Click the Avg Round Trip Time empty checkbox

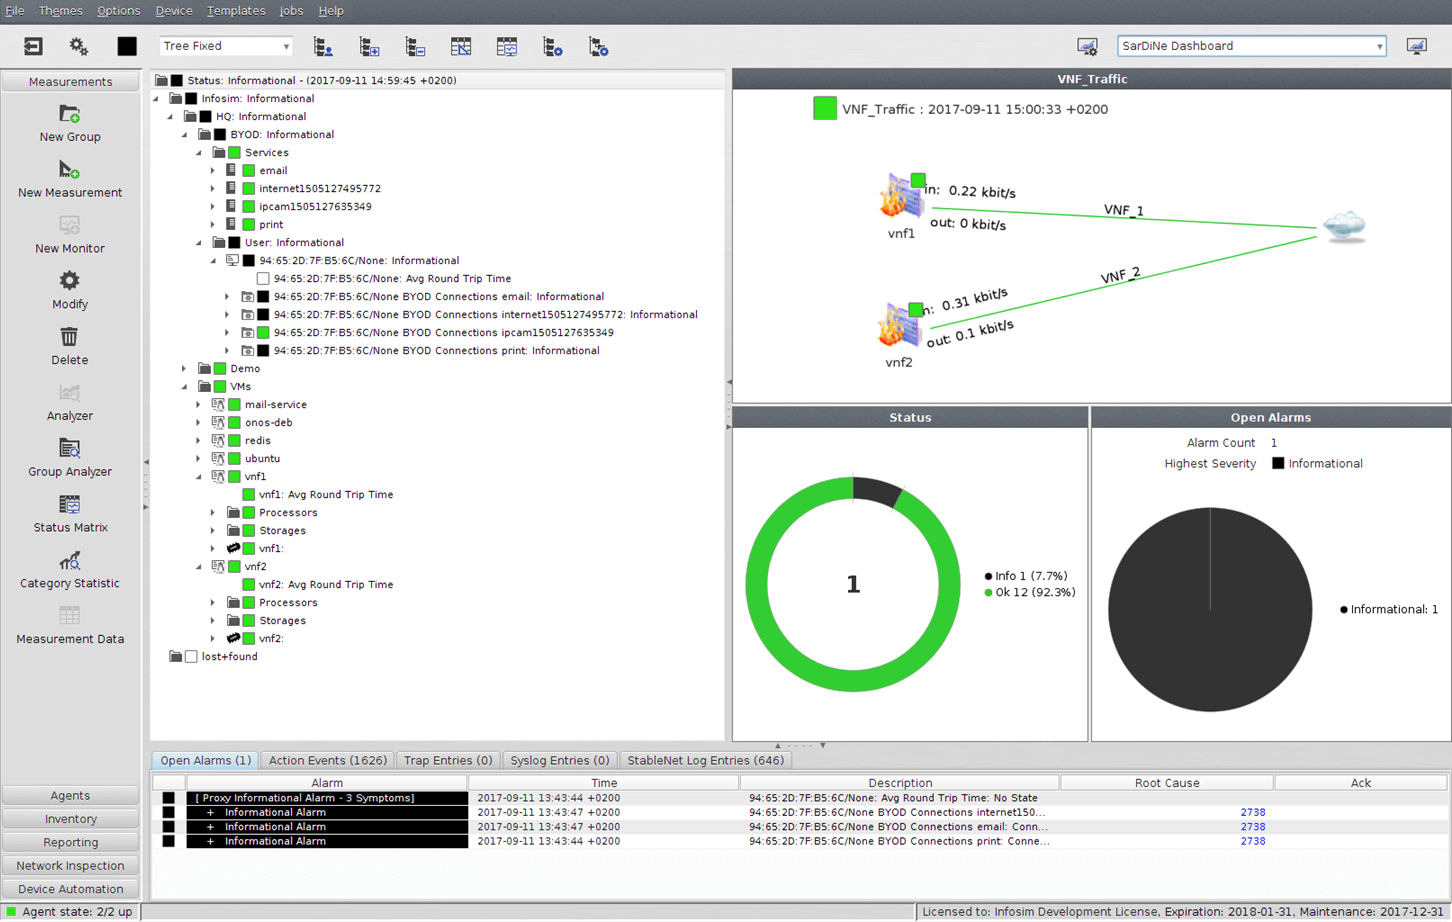point(263,279)
